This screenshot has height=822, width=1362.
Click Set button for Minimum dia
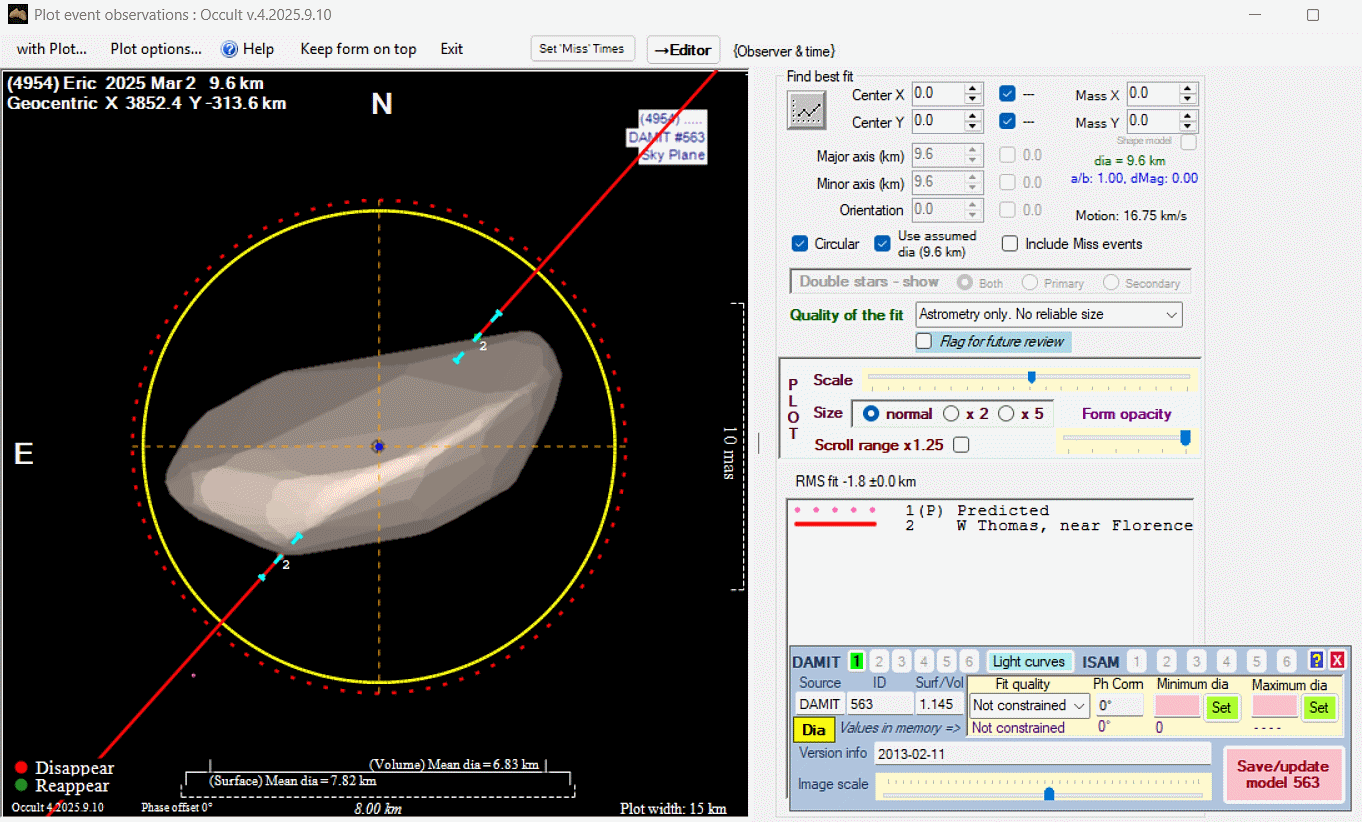(1221, 707)
